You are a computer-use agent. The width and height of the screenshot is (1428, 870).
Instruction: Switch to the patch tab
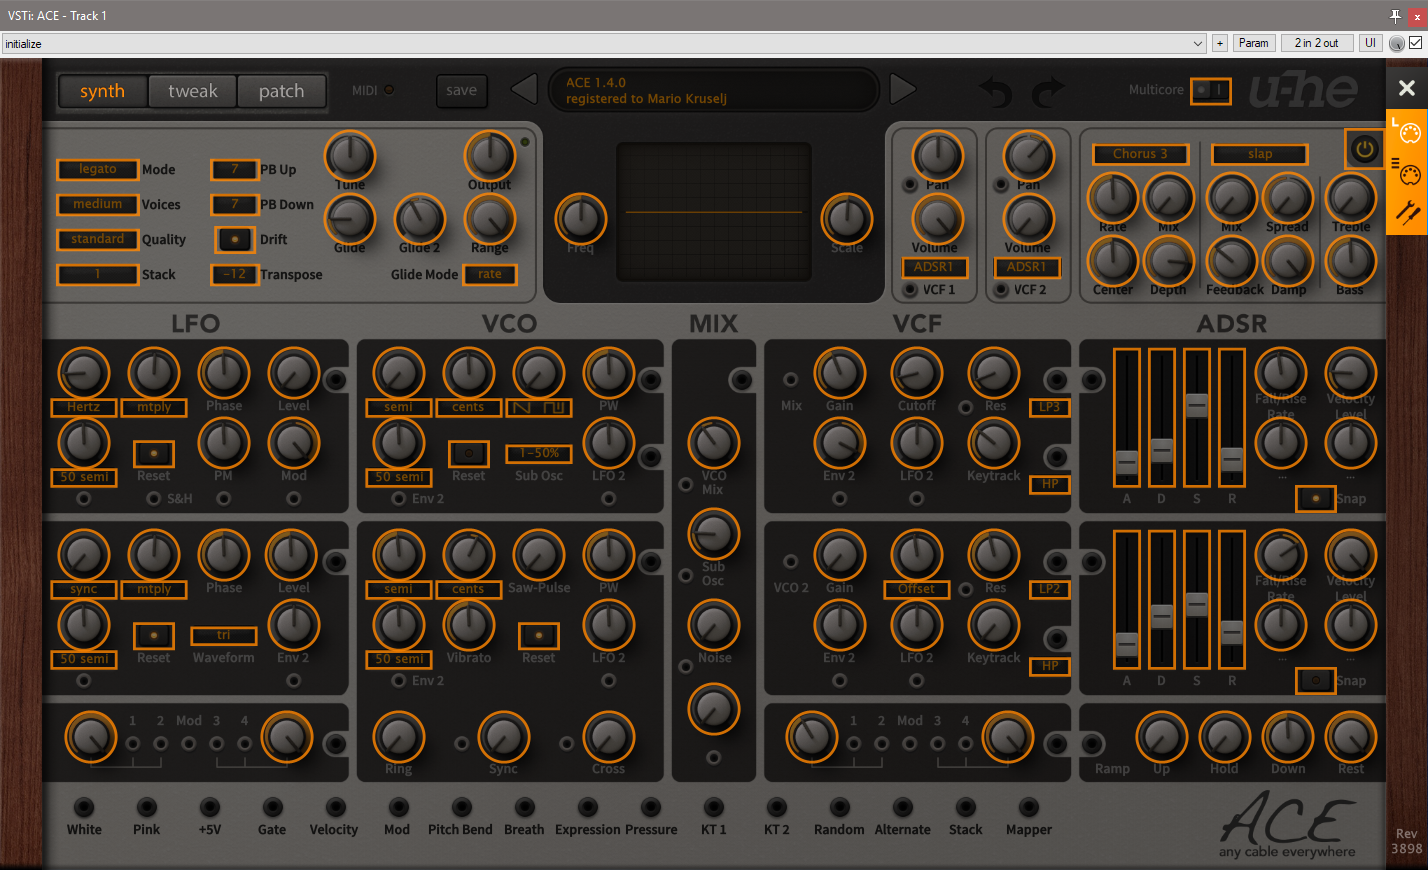click(282, 90)
